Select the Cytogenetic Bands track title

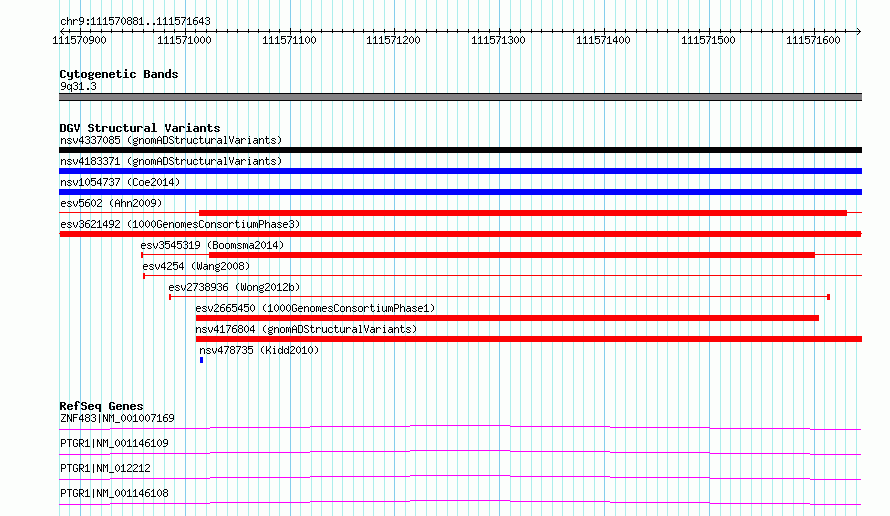pos(119,74)
